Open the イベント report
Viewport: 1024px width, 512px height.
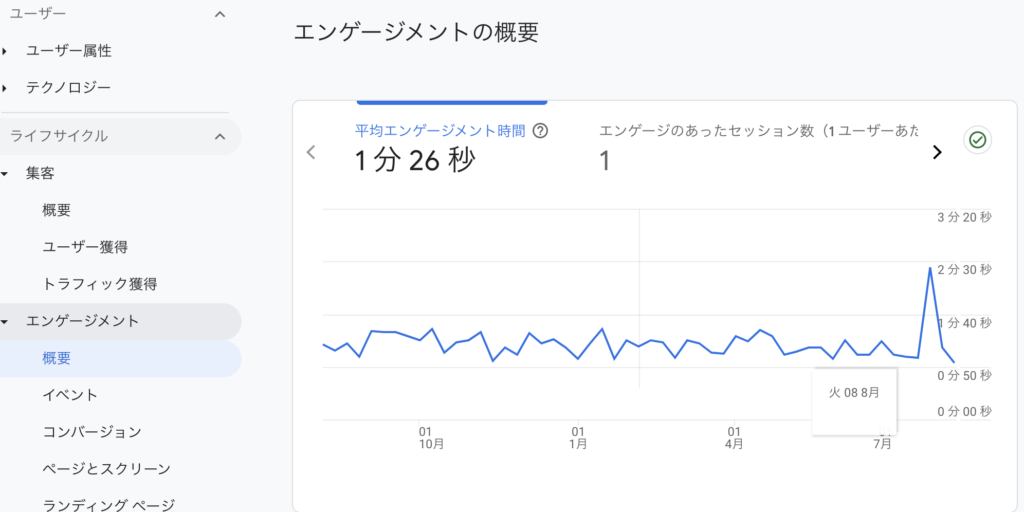click(x=70, y=395)
